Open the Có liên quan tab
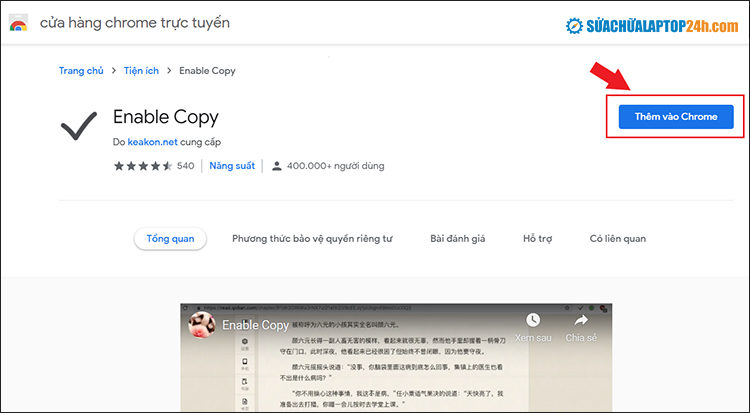This screenshot has height=413, width=750. pyautogui.click(x=618, y=238)
